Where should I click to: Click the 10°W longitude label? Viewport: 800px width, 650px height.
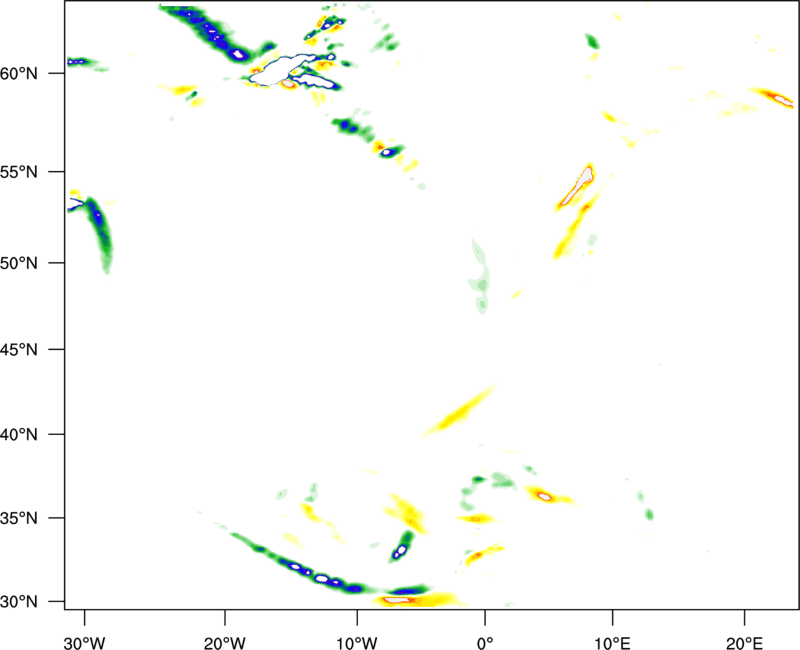coord(357,643)
